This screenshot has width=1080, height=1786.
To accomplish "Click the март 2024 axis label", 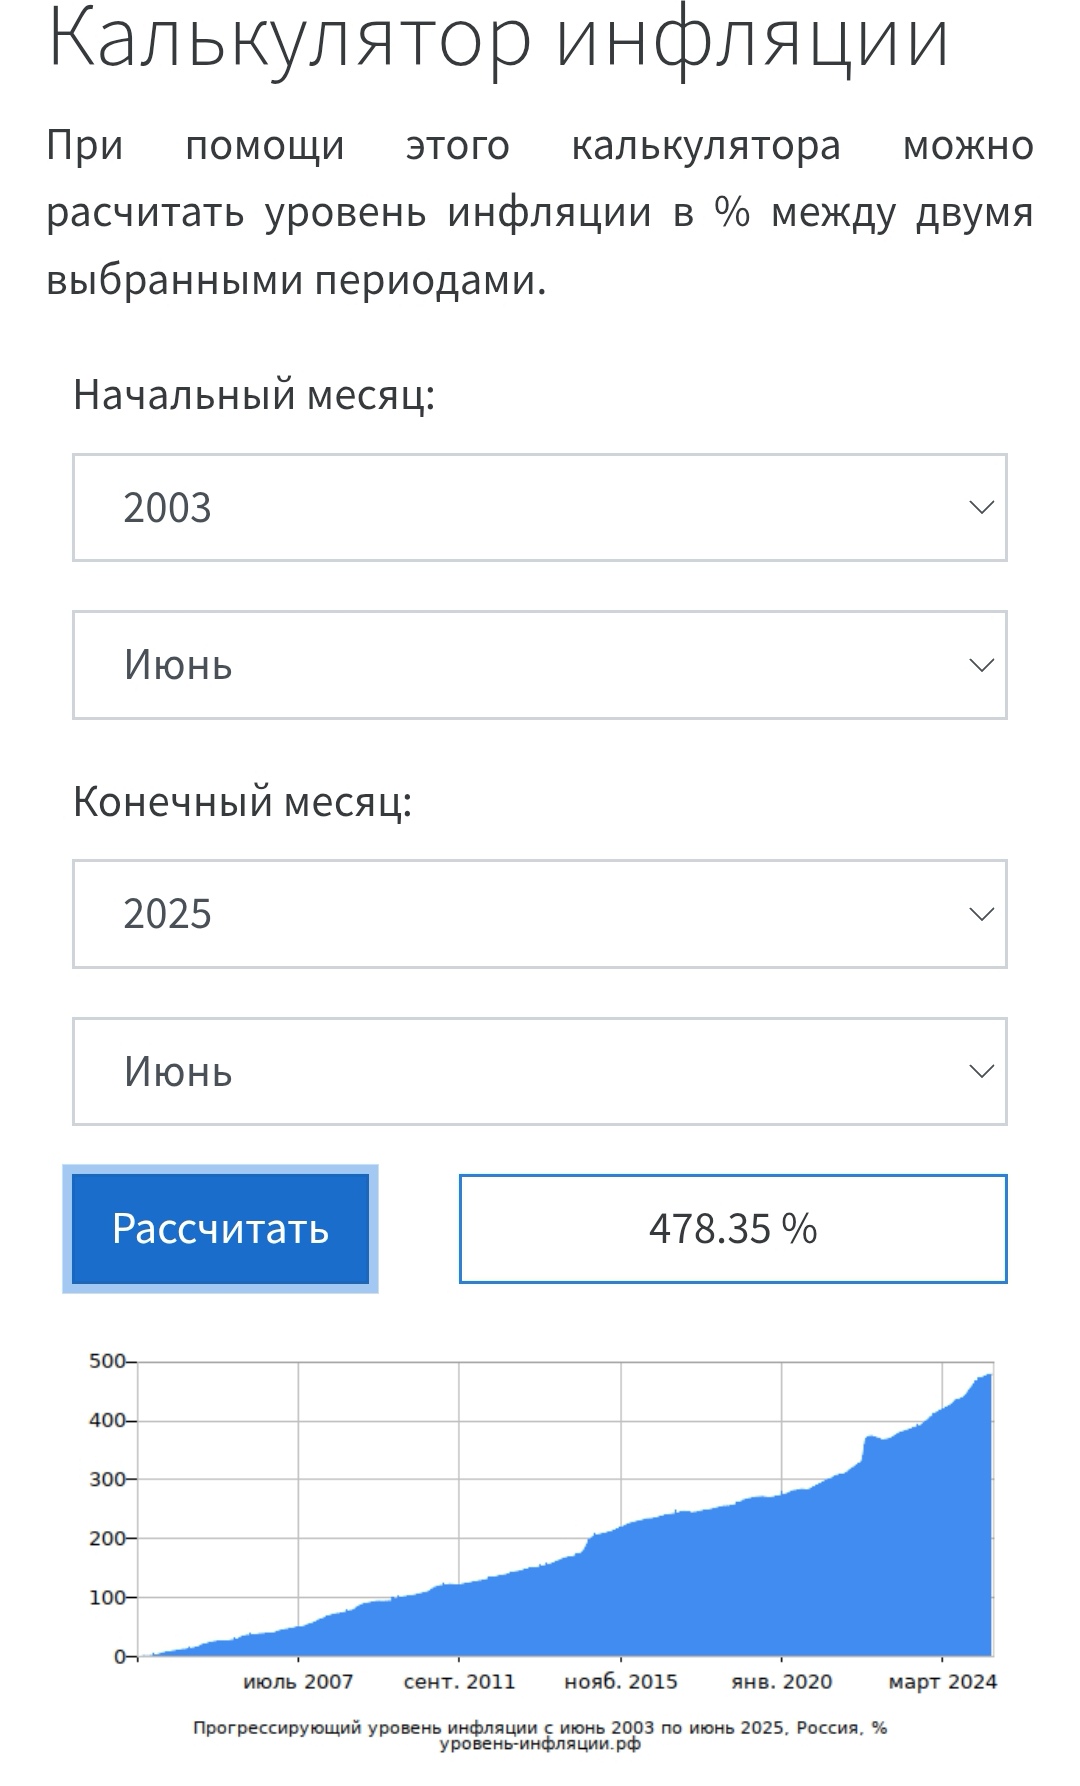I will tap(943, 1681).
